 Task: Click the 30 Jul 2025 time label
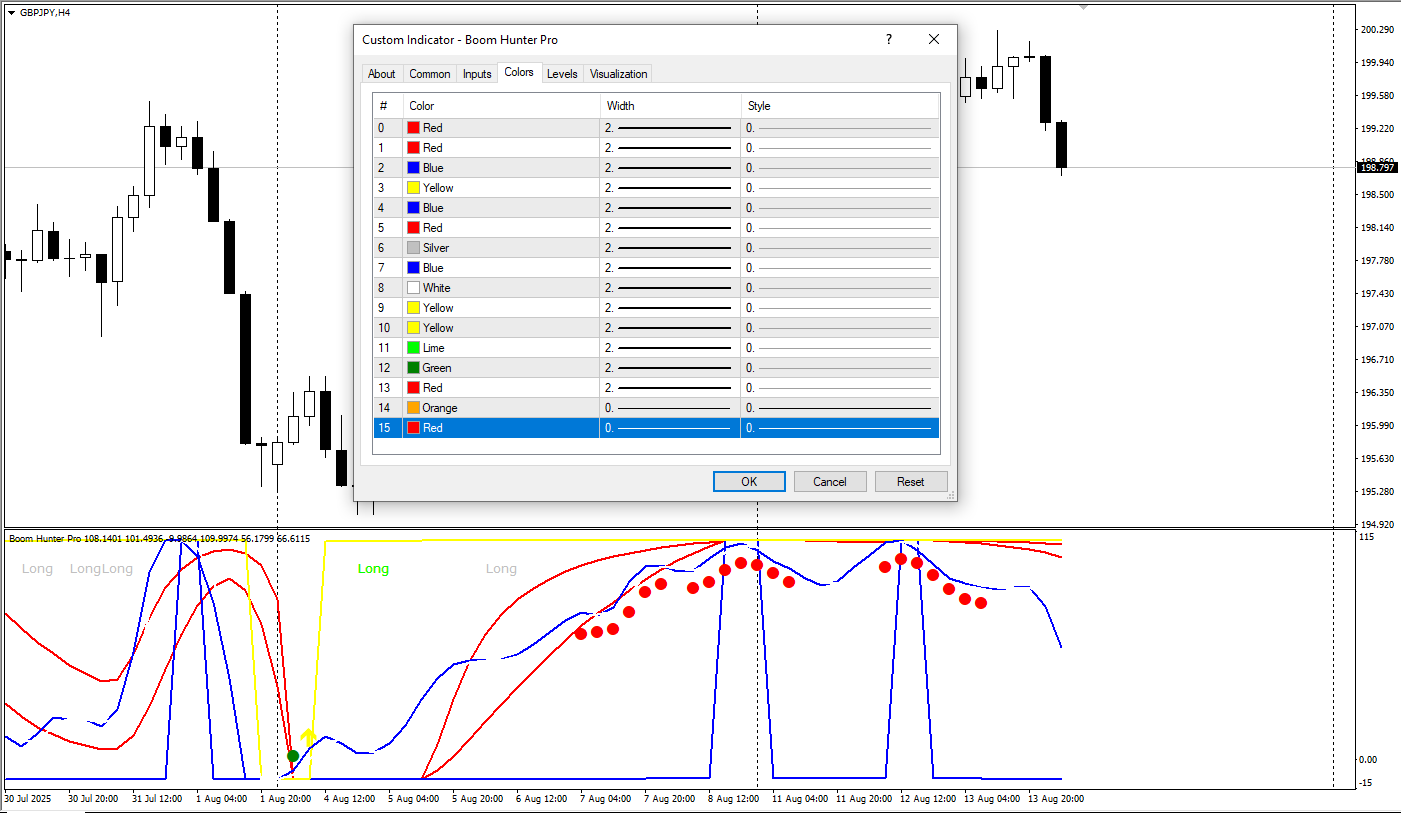point(27,799)
